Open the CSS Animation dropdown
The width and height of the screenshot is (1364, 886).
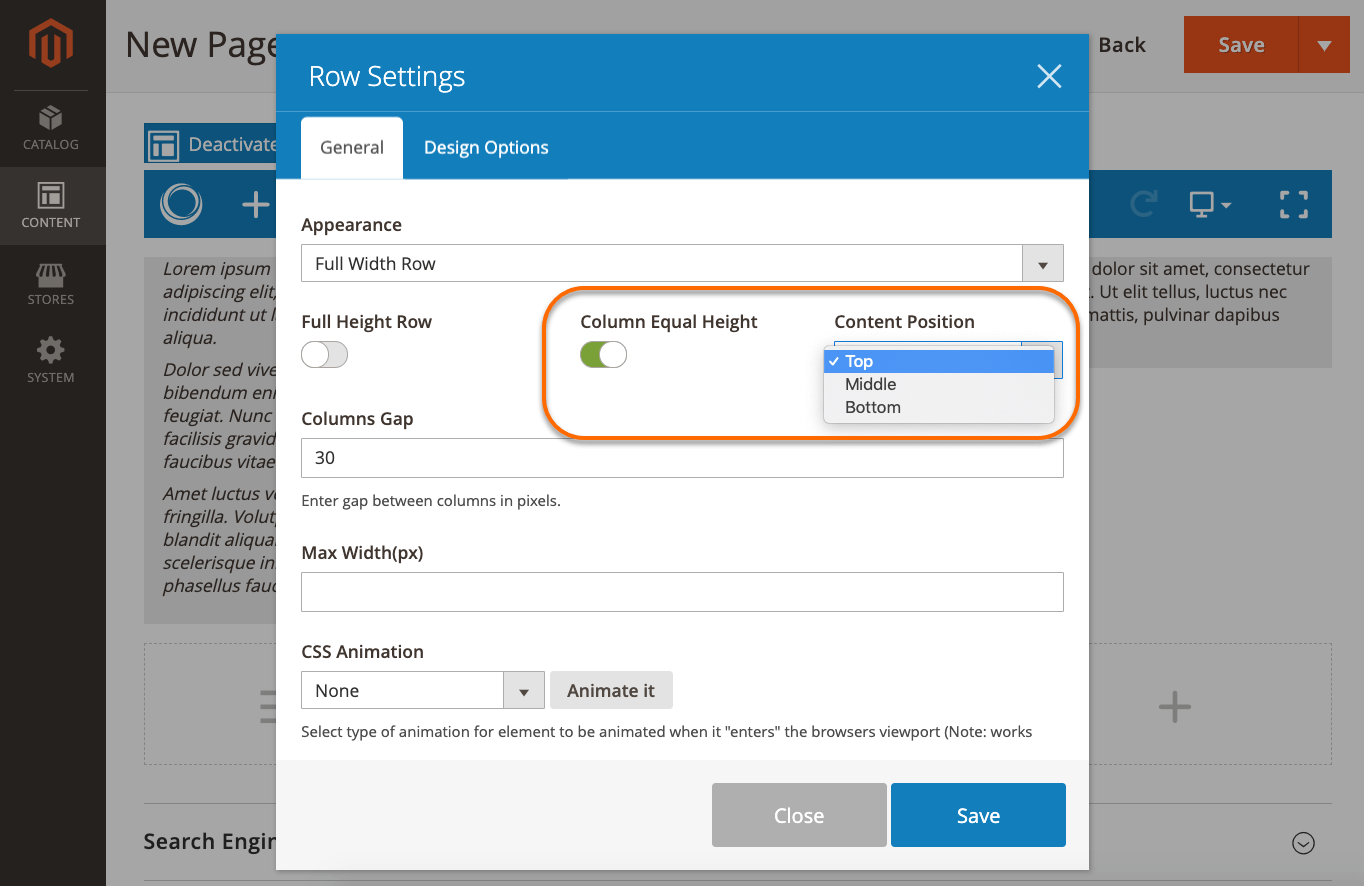tap(422, 691)
